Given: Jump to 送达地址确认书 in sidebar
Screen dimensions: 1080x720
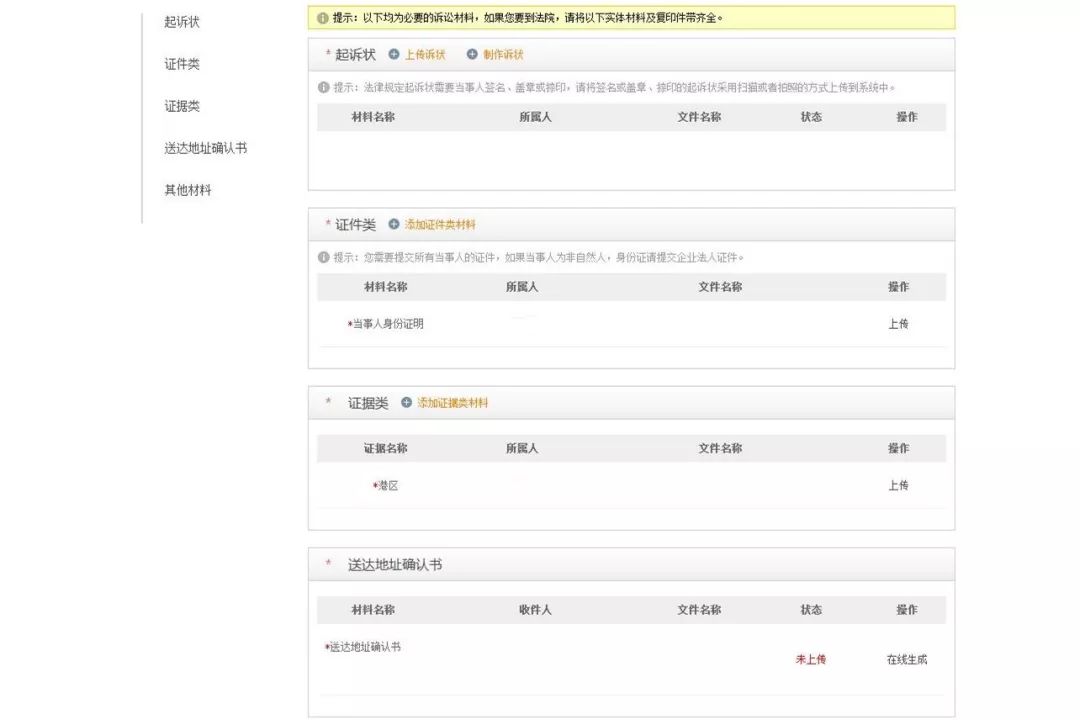Looking at the screenshot, I should click(x=205, y=148).
